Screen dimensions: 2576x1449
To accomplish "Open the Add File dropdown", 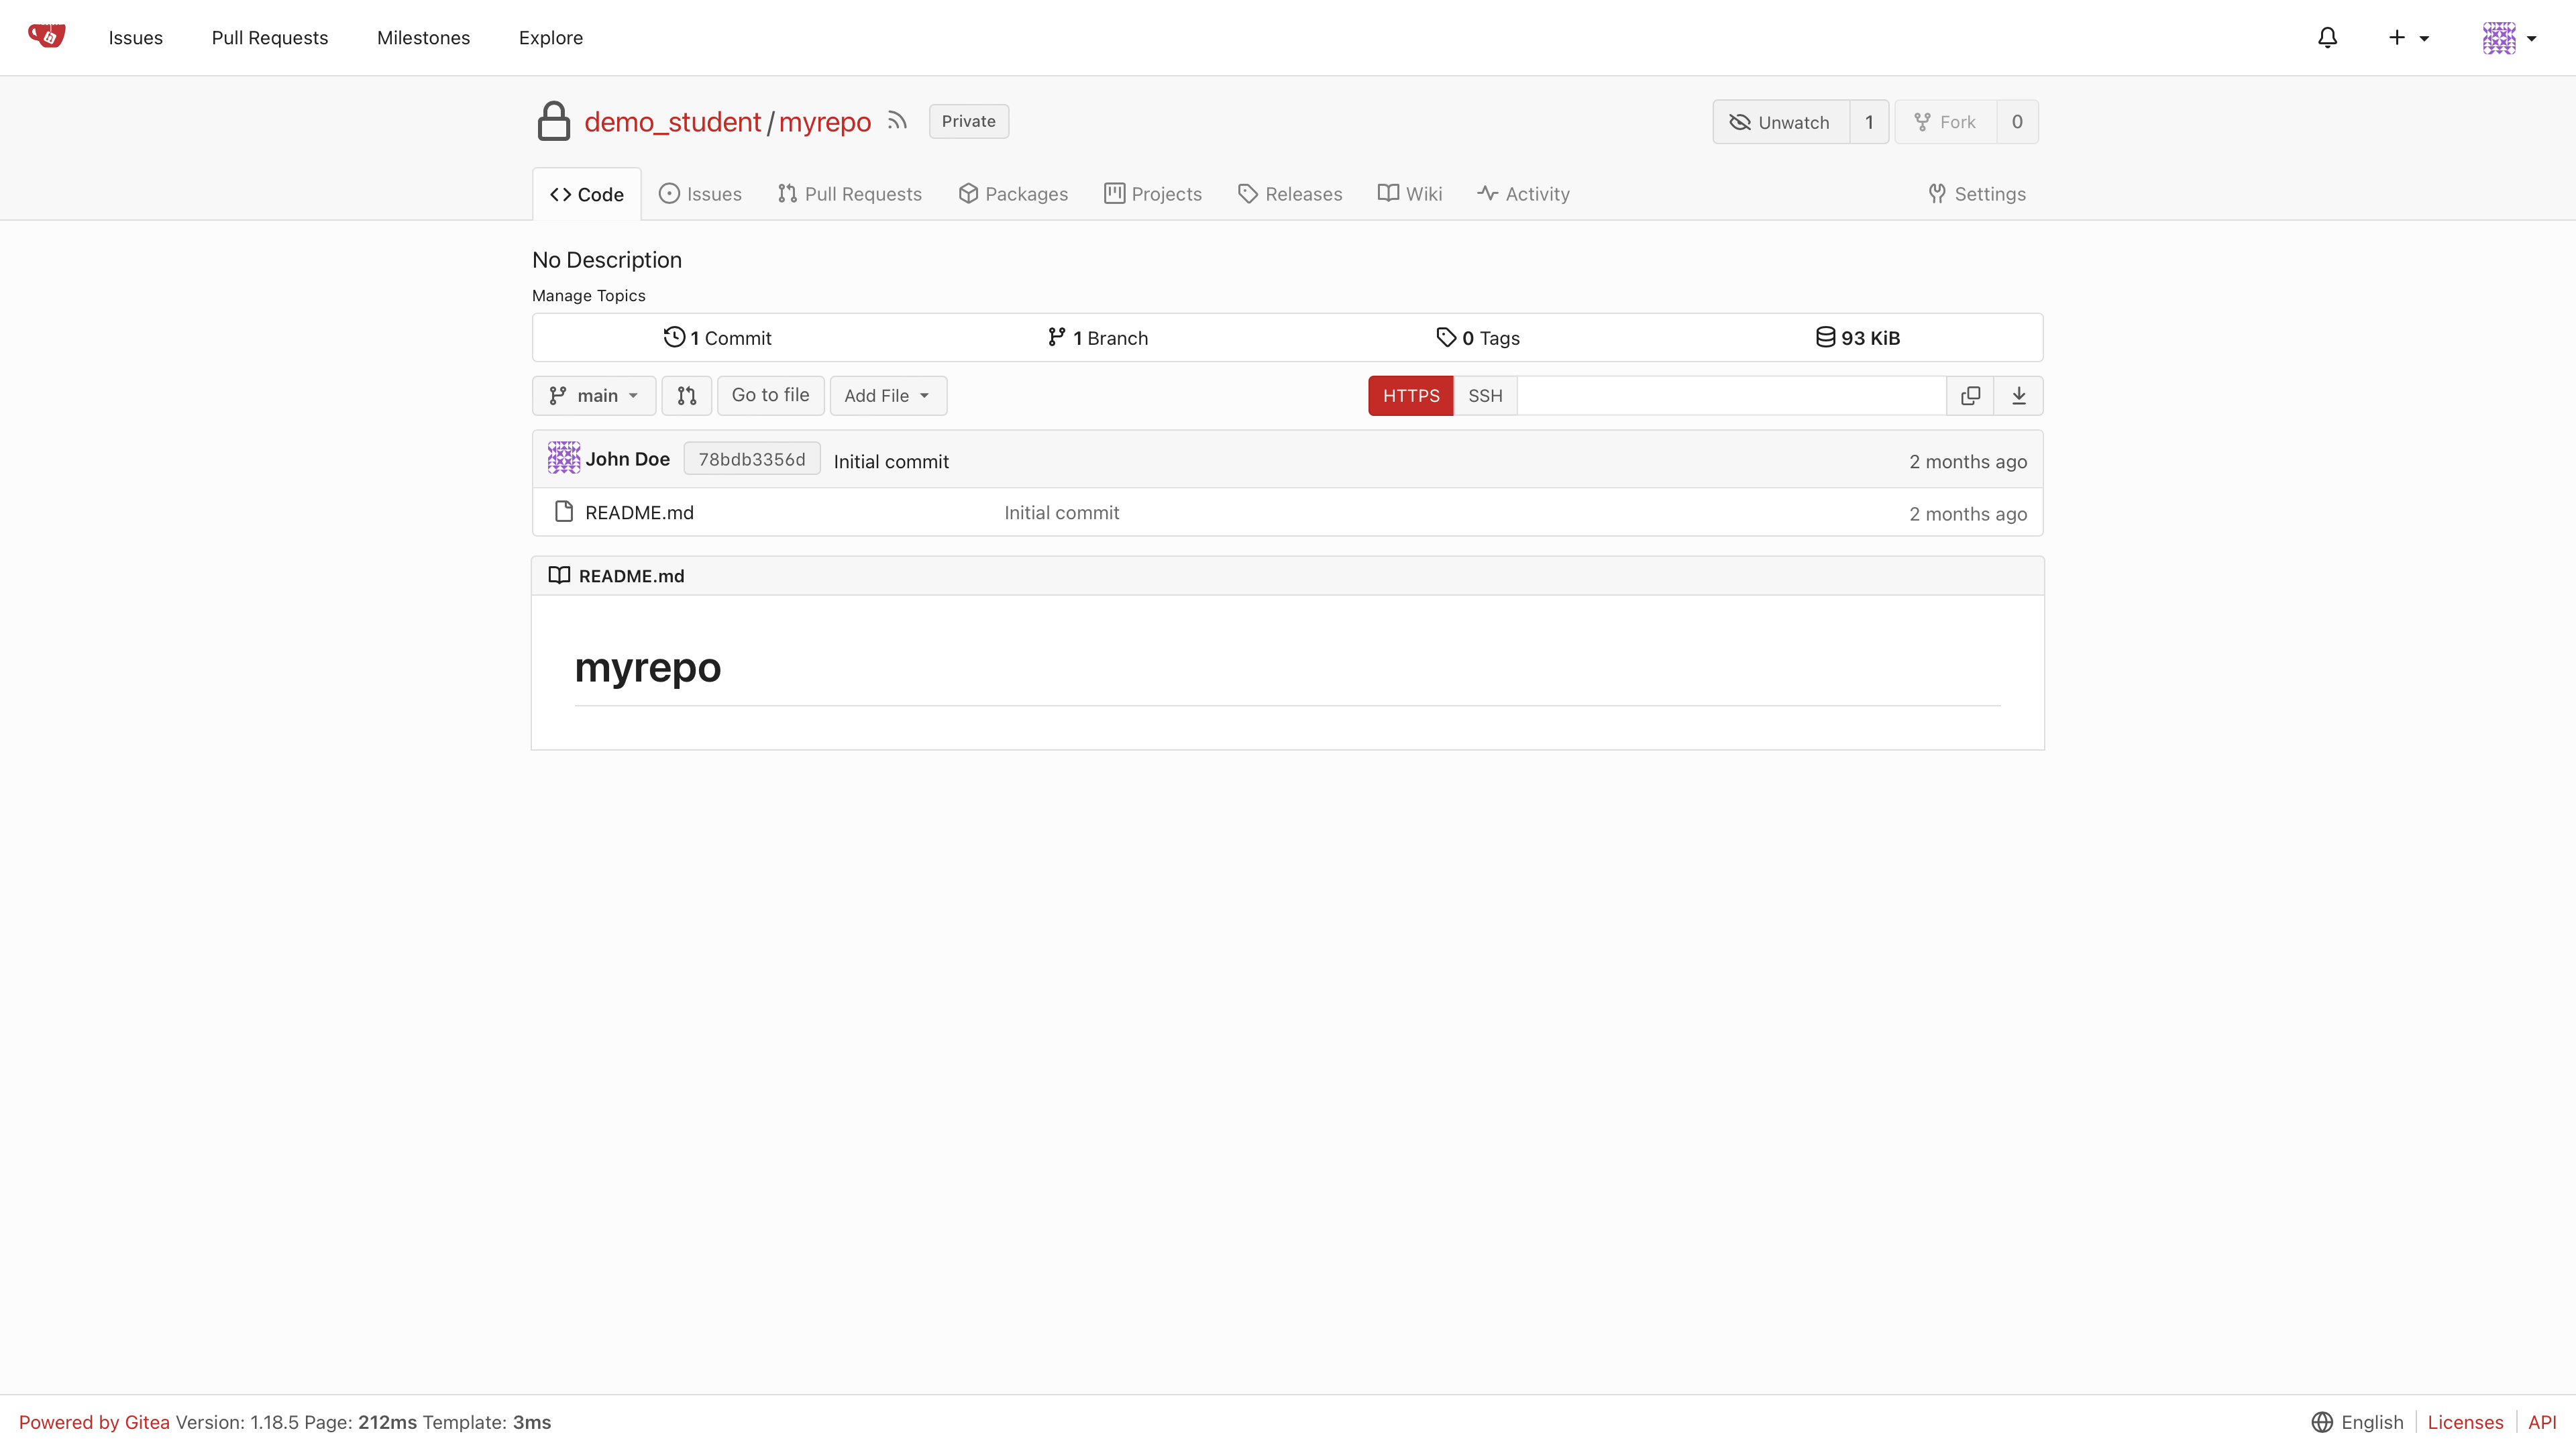I will 887,396.
